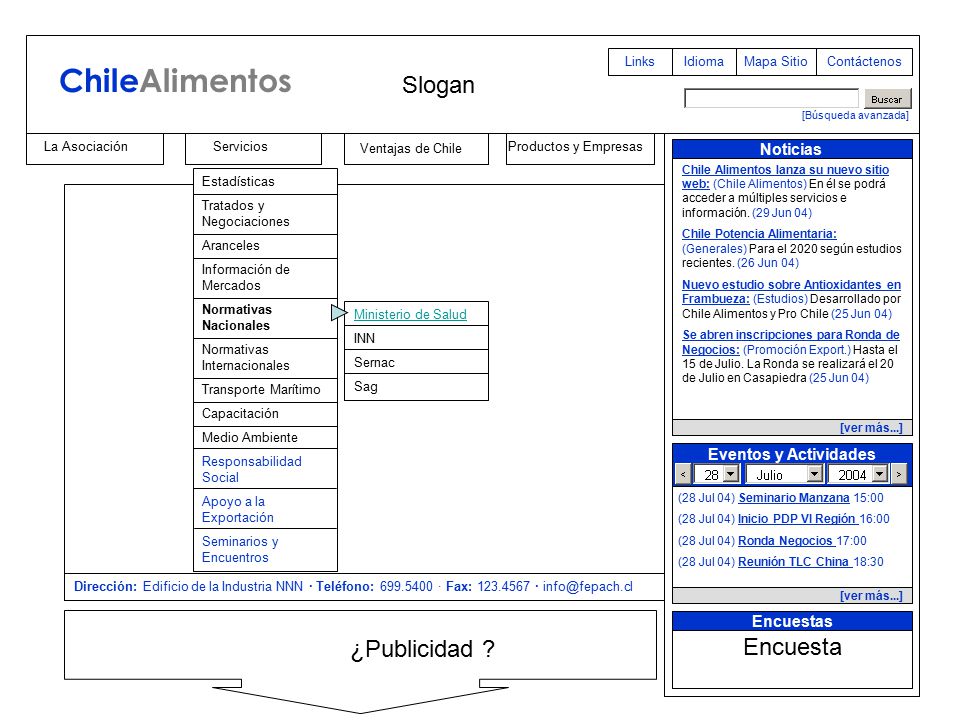This screenshot has width=960, height=720.
Task: Click the arrow beside Normativas Nacionales
Action: 339,313
